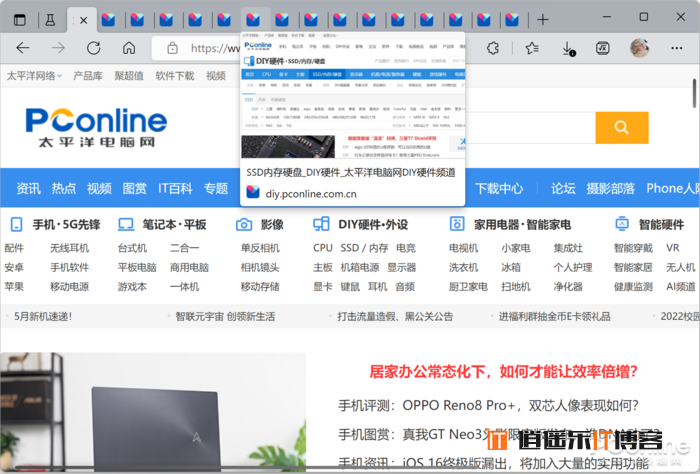Open the 无人机 link

(680, 267)
